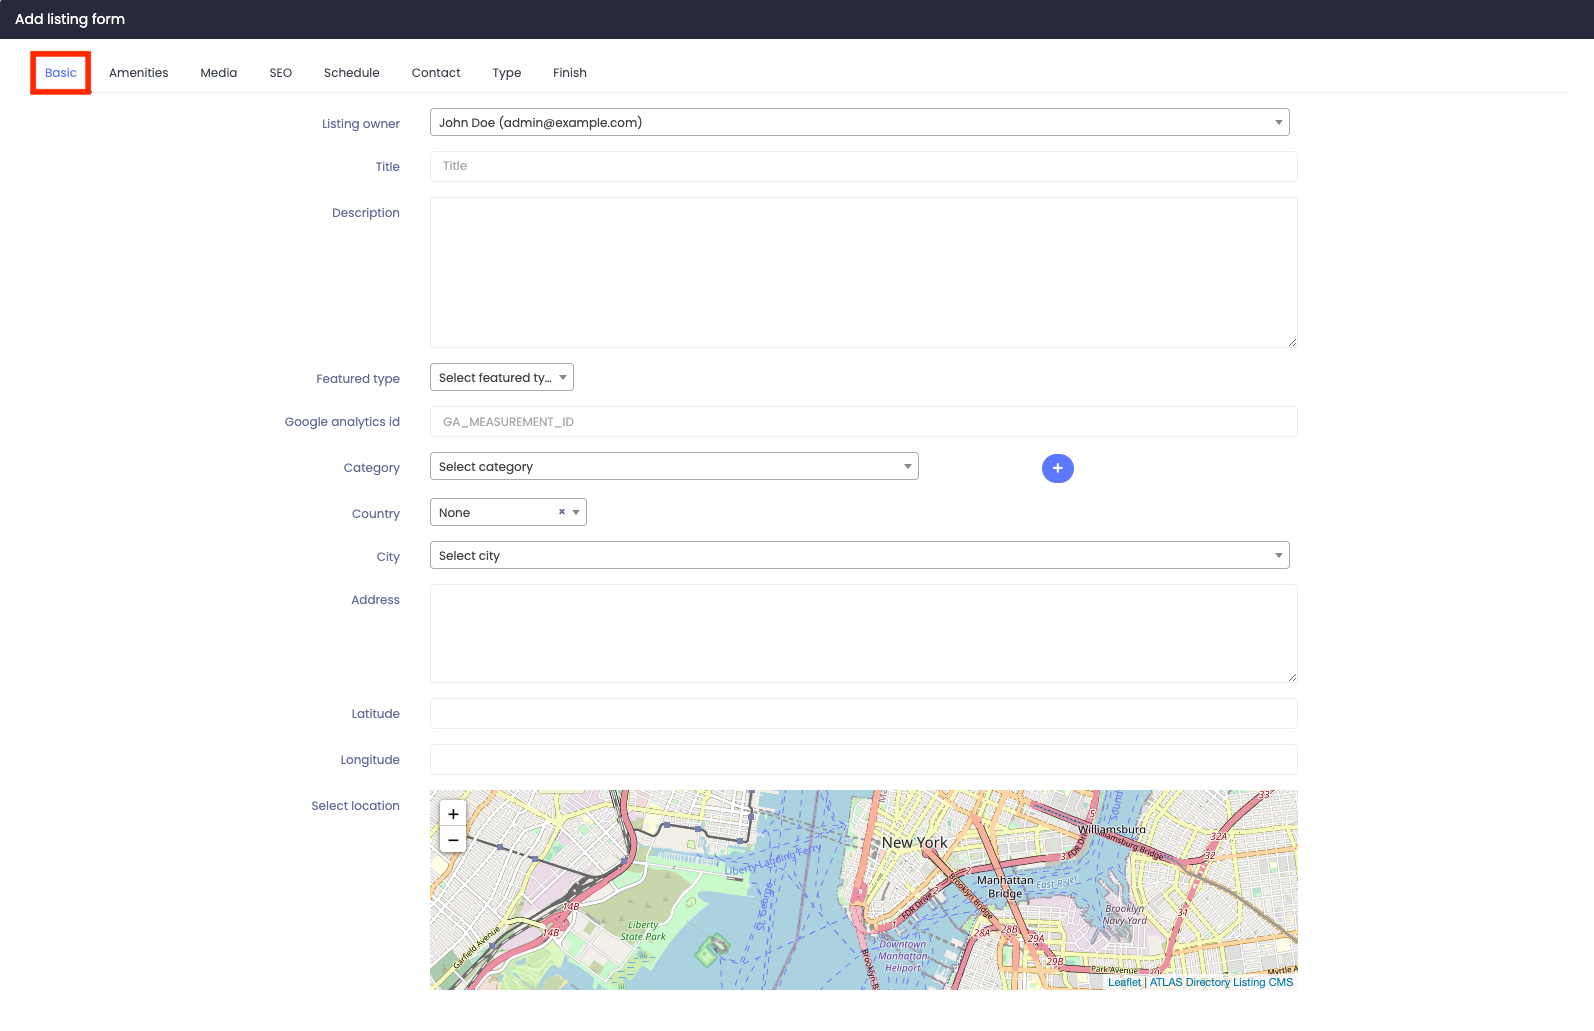Image resolution: width=1594 pixels, height=1031 pixels.
Task: Click into the Latitude field
Action: tap(864, 713)
